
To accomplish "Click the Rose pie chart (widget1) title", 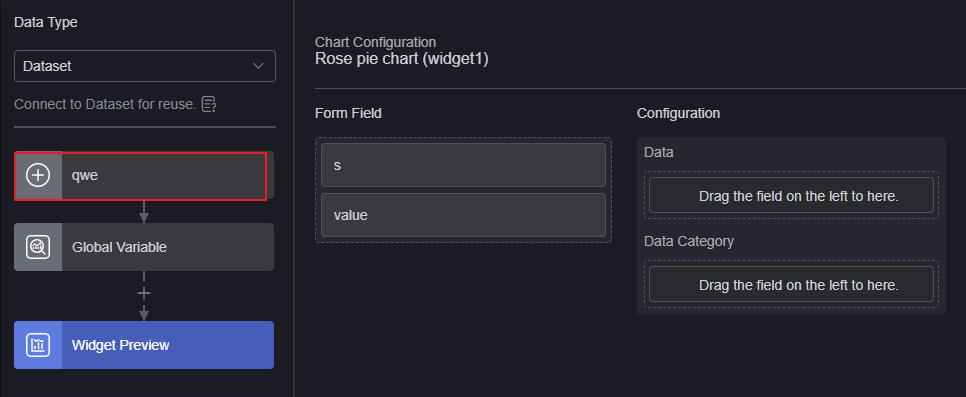I will pos(402,59).
